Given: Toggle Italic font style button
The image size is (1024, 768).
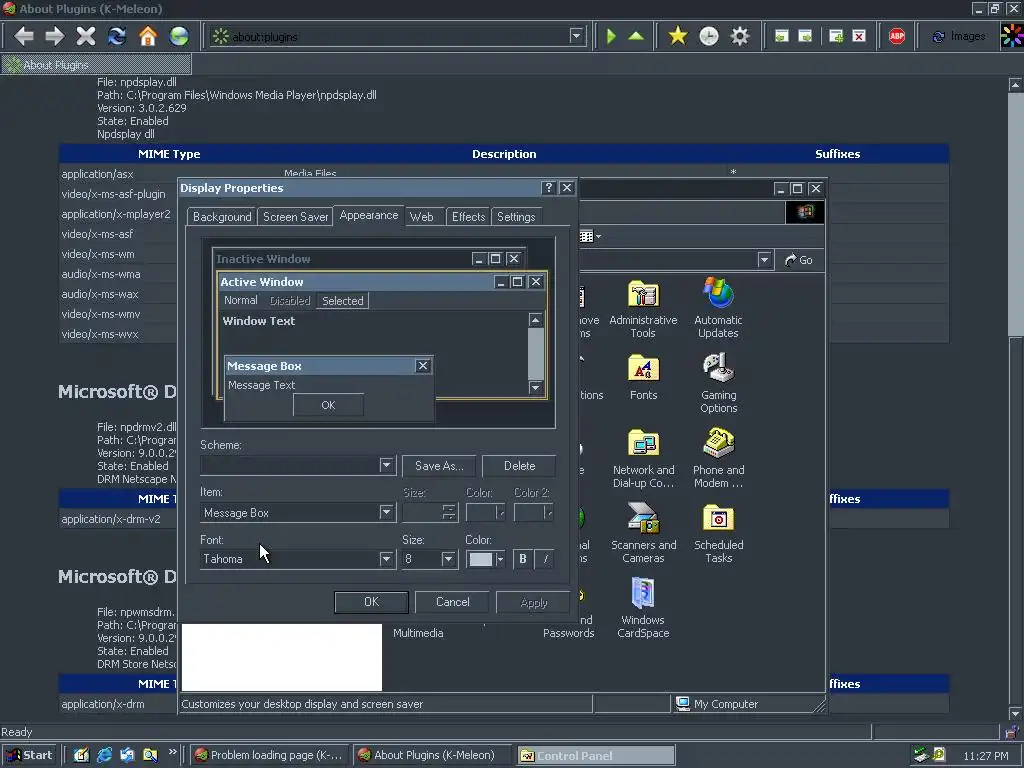Looking at the screenshot, I should 545,559.
